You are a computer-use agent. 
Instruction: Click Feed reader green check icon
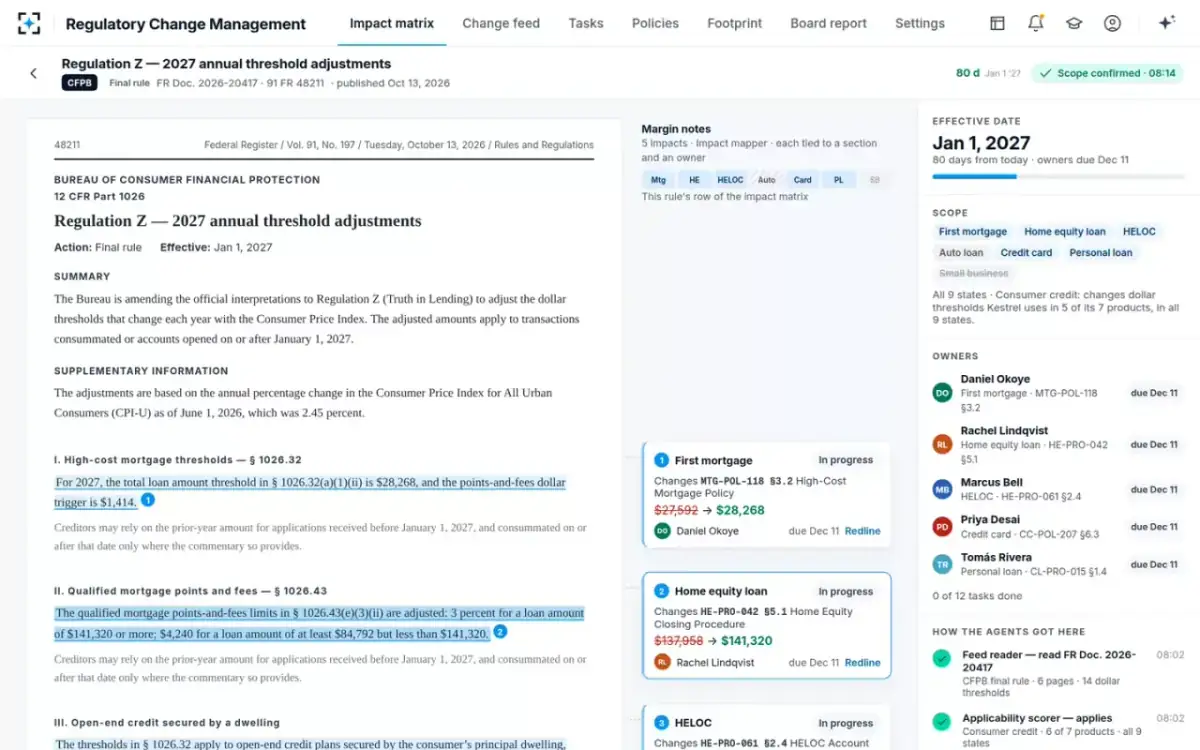(941, 658)
